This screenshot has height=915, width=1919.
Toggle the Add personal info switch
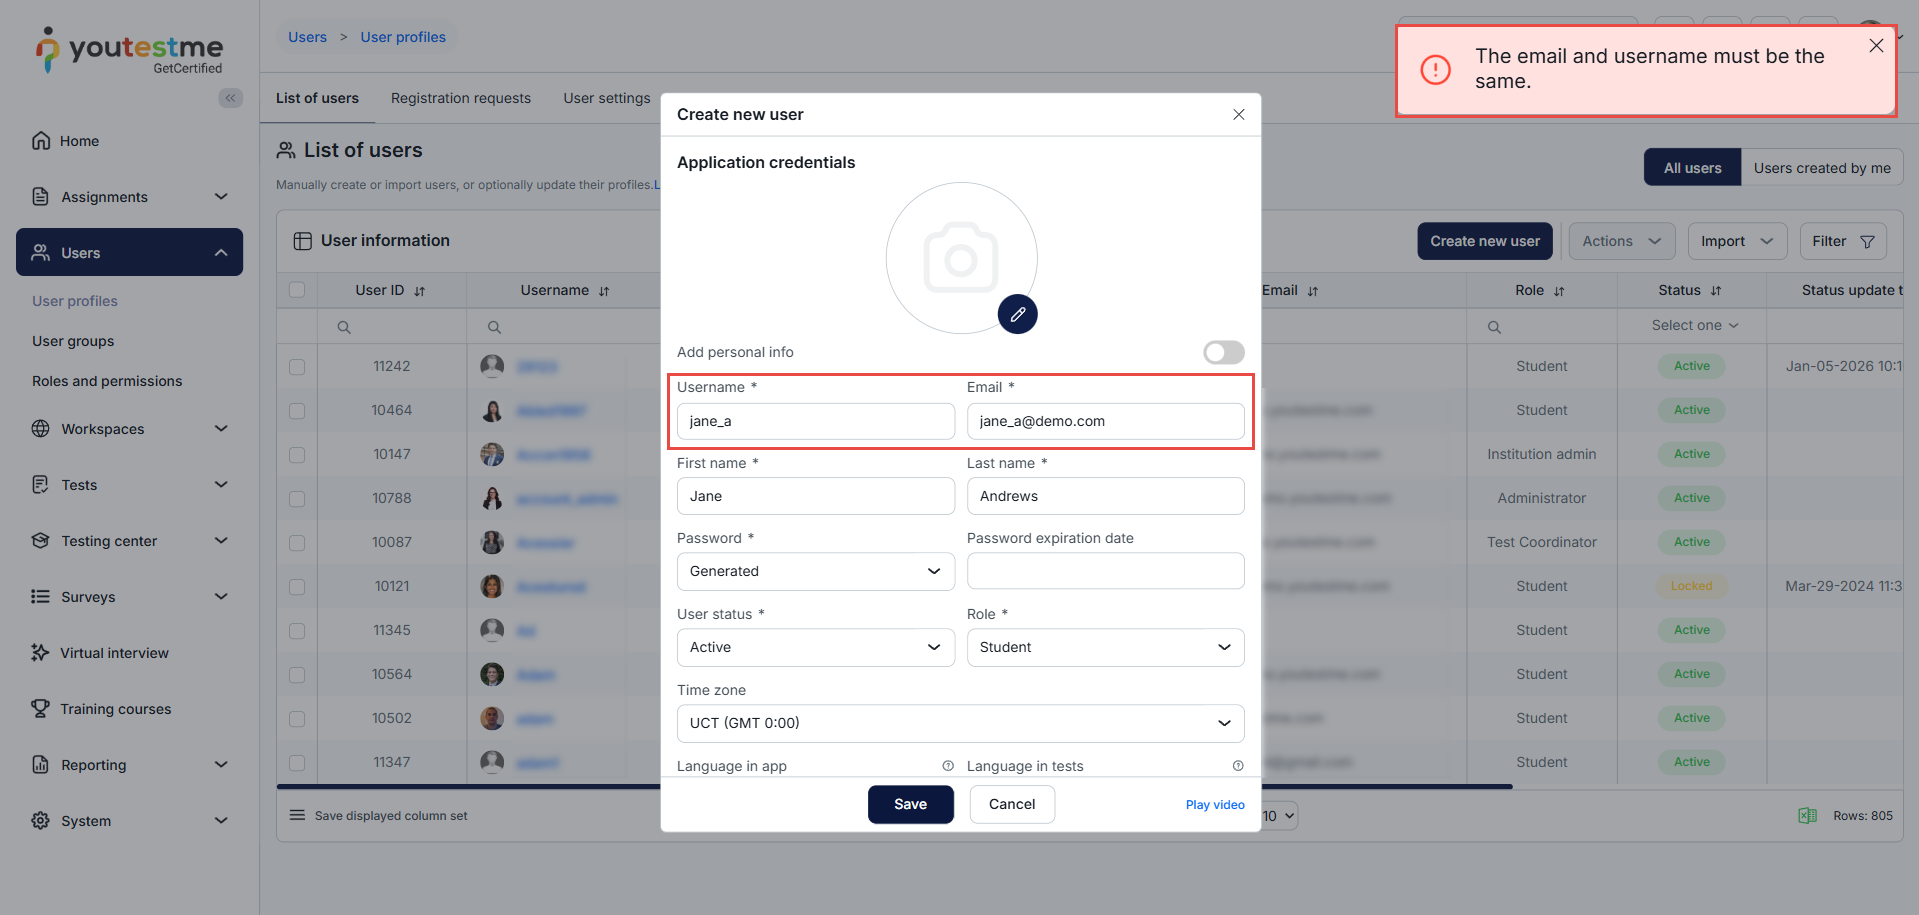click(x=1224, y=352)
